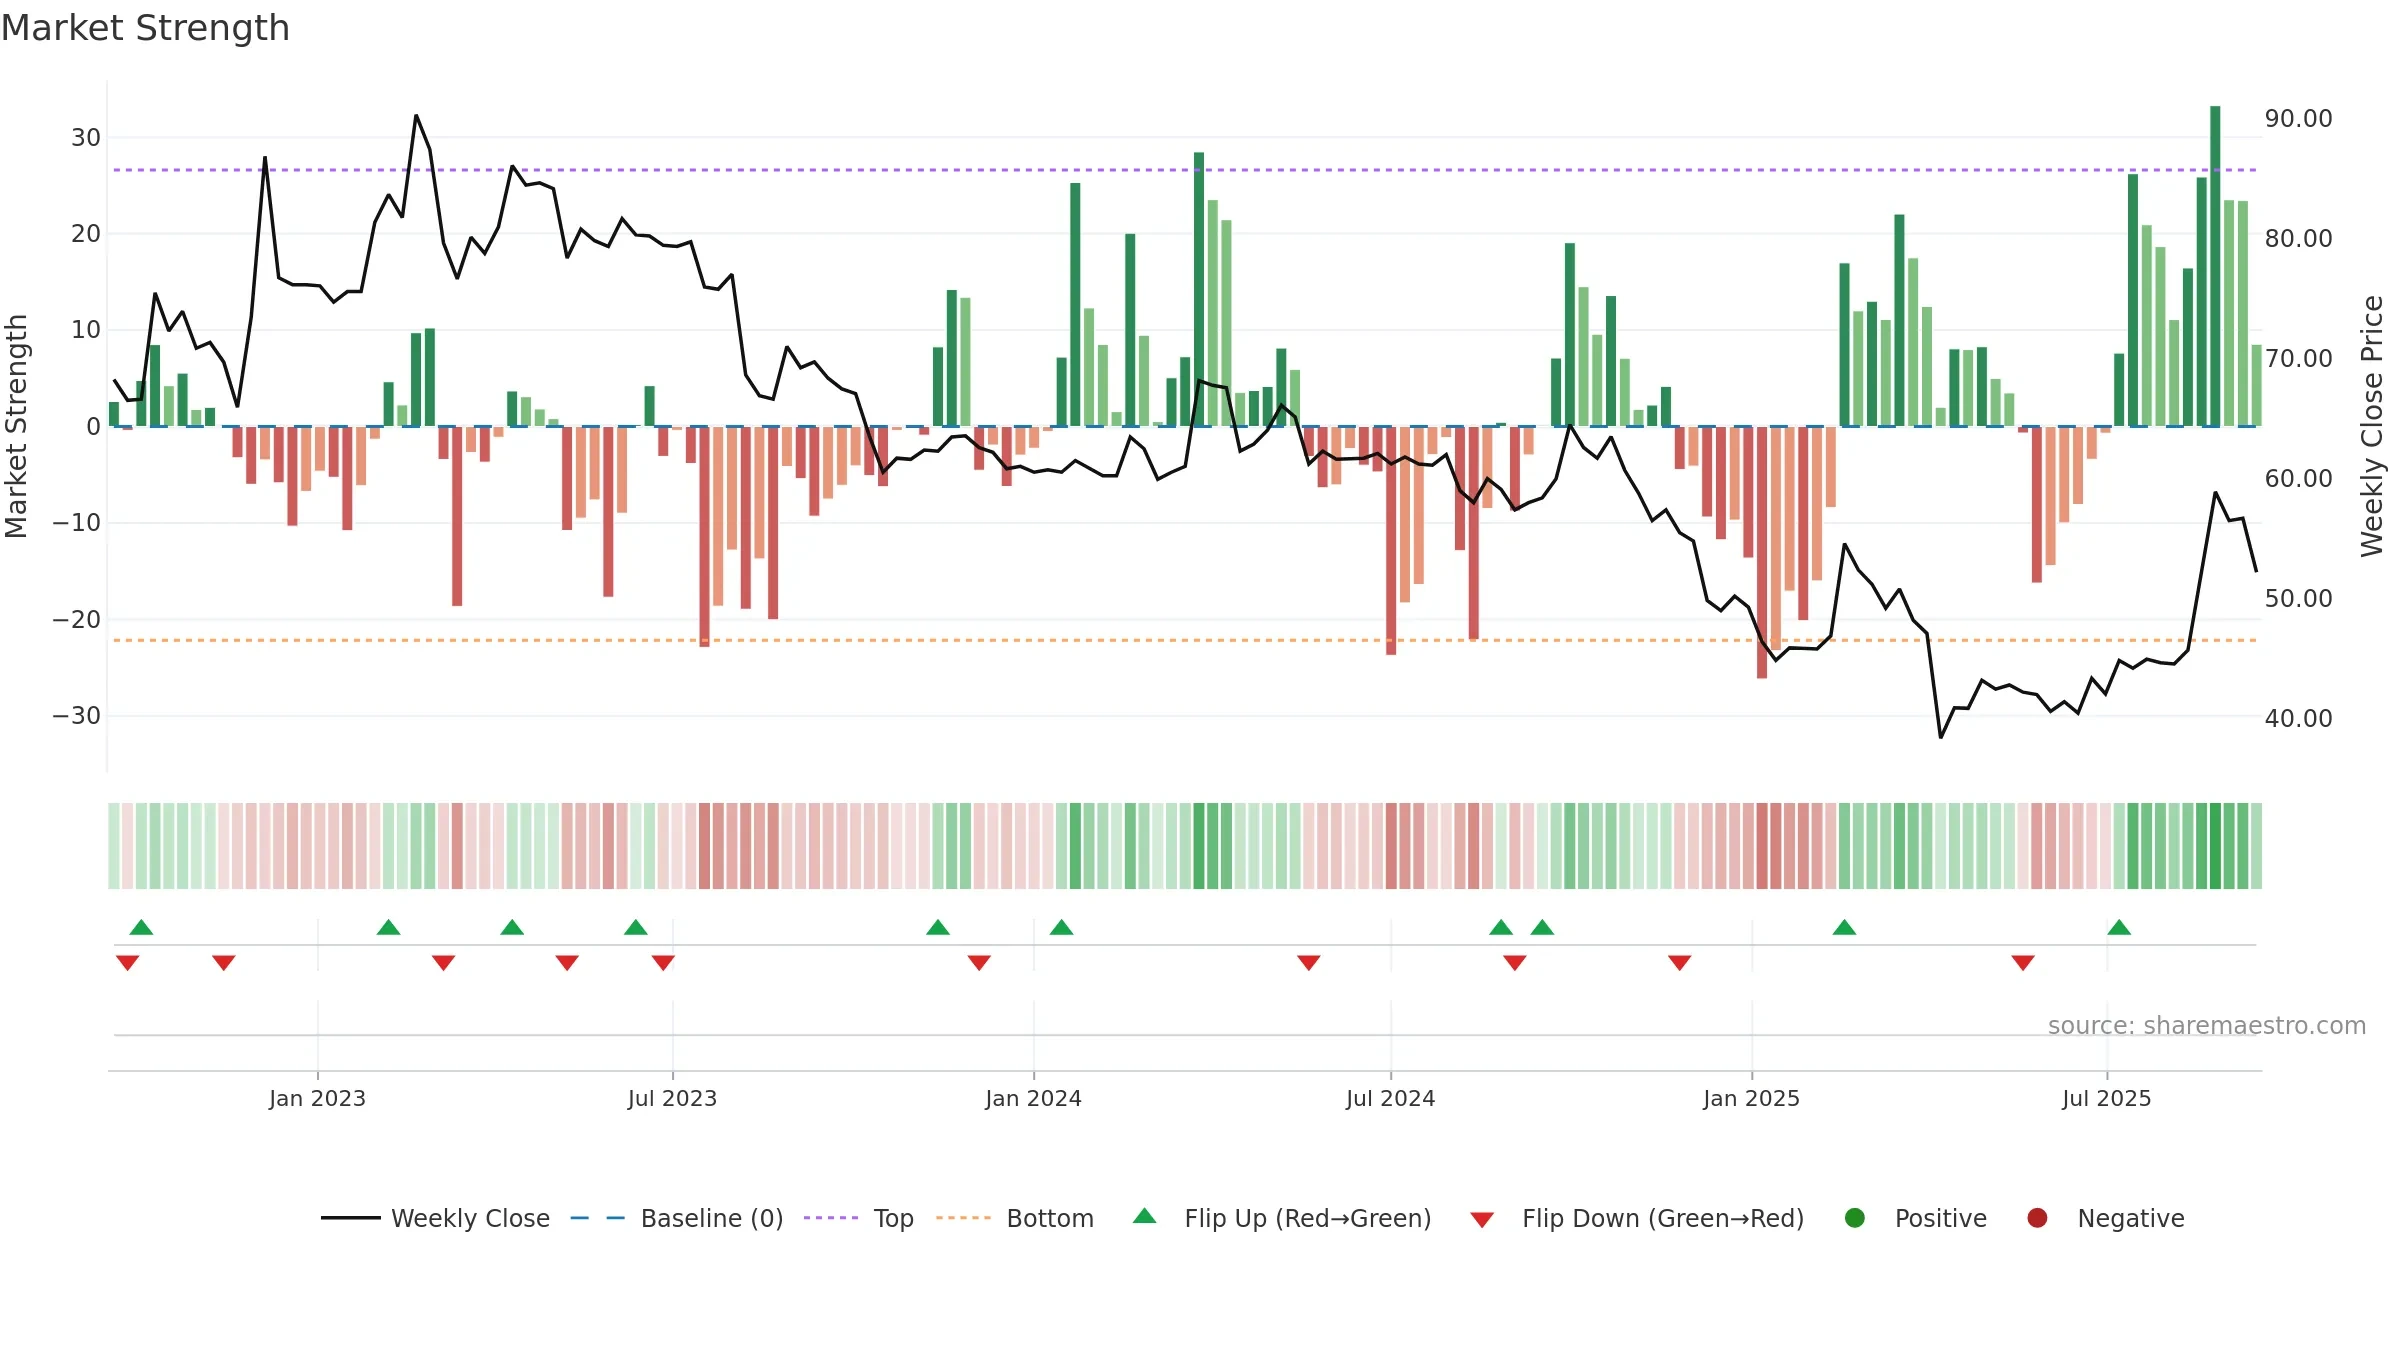
Task: Click the 90.00 price axis label
Action: 2298,118
